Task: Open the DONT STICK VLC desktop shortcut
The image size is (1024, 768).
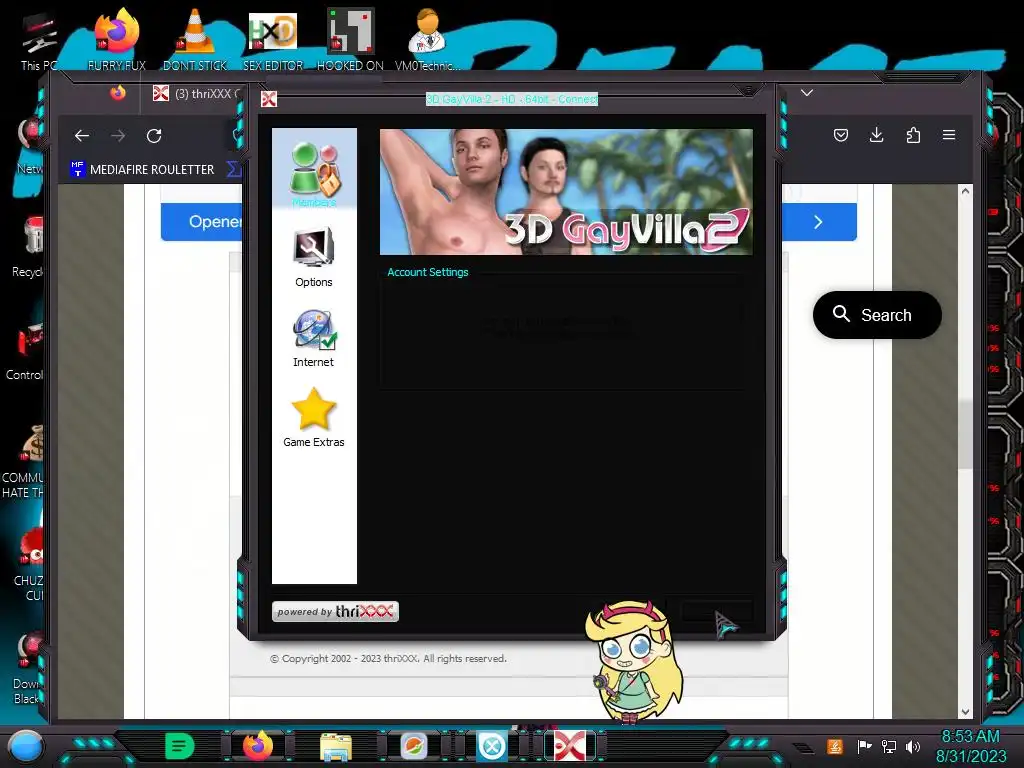Action: tap(195, 39)
